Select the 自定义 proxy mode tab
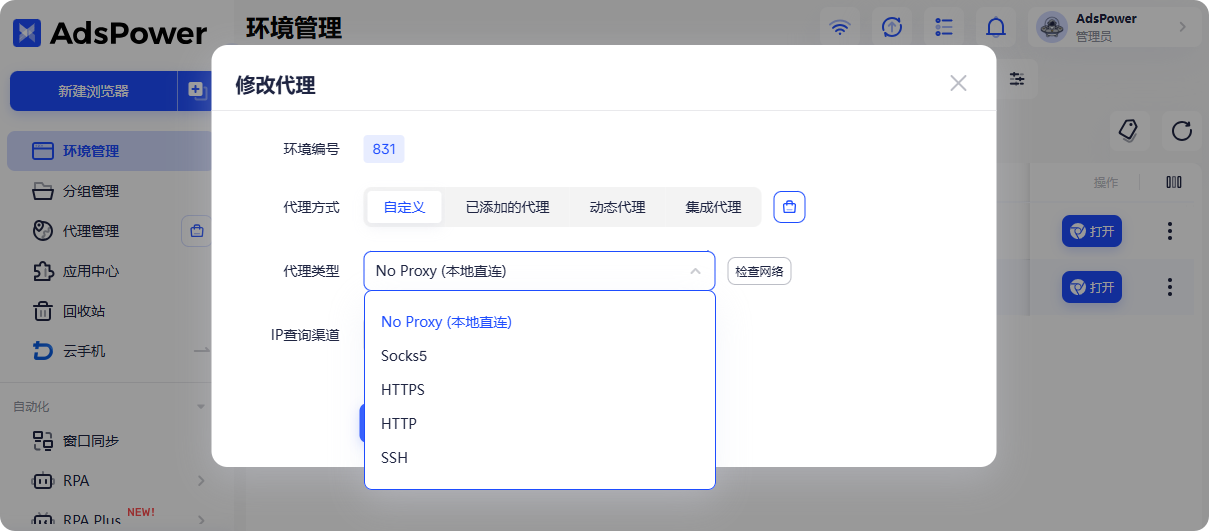 [x=405, y=207]
